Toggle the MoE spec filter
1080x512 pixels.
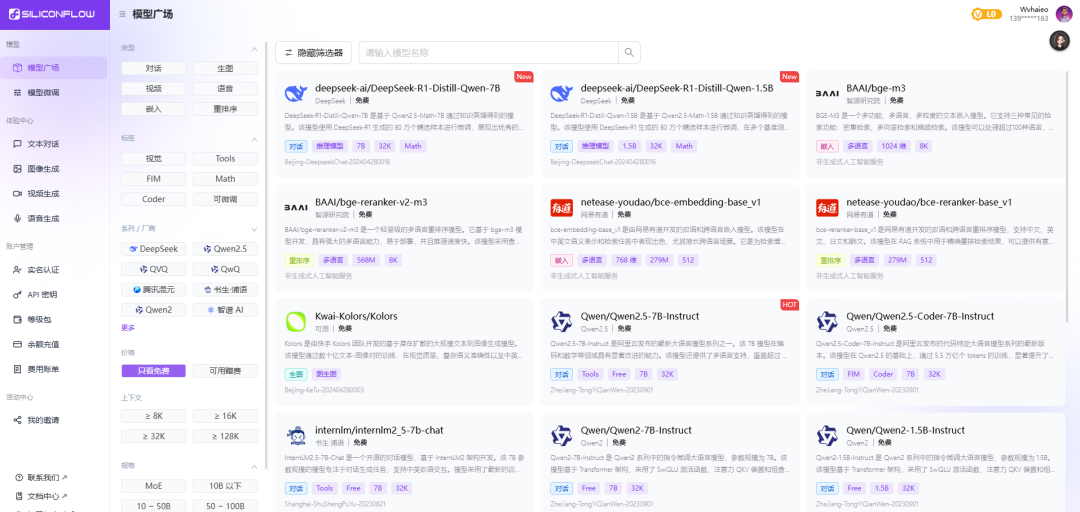(x=154, y=486)
